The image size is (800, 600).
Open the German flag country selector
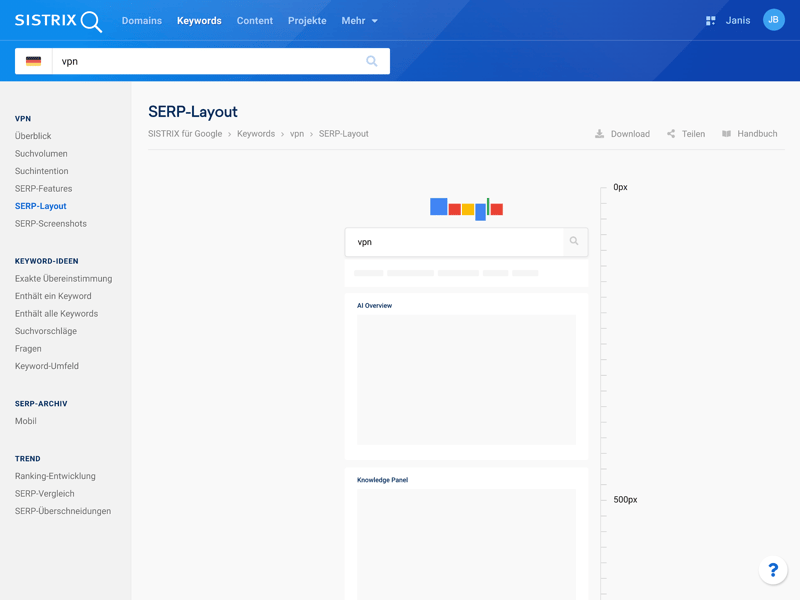[34, 61]
